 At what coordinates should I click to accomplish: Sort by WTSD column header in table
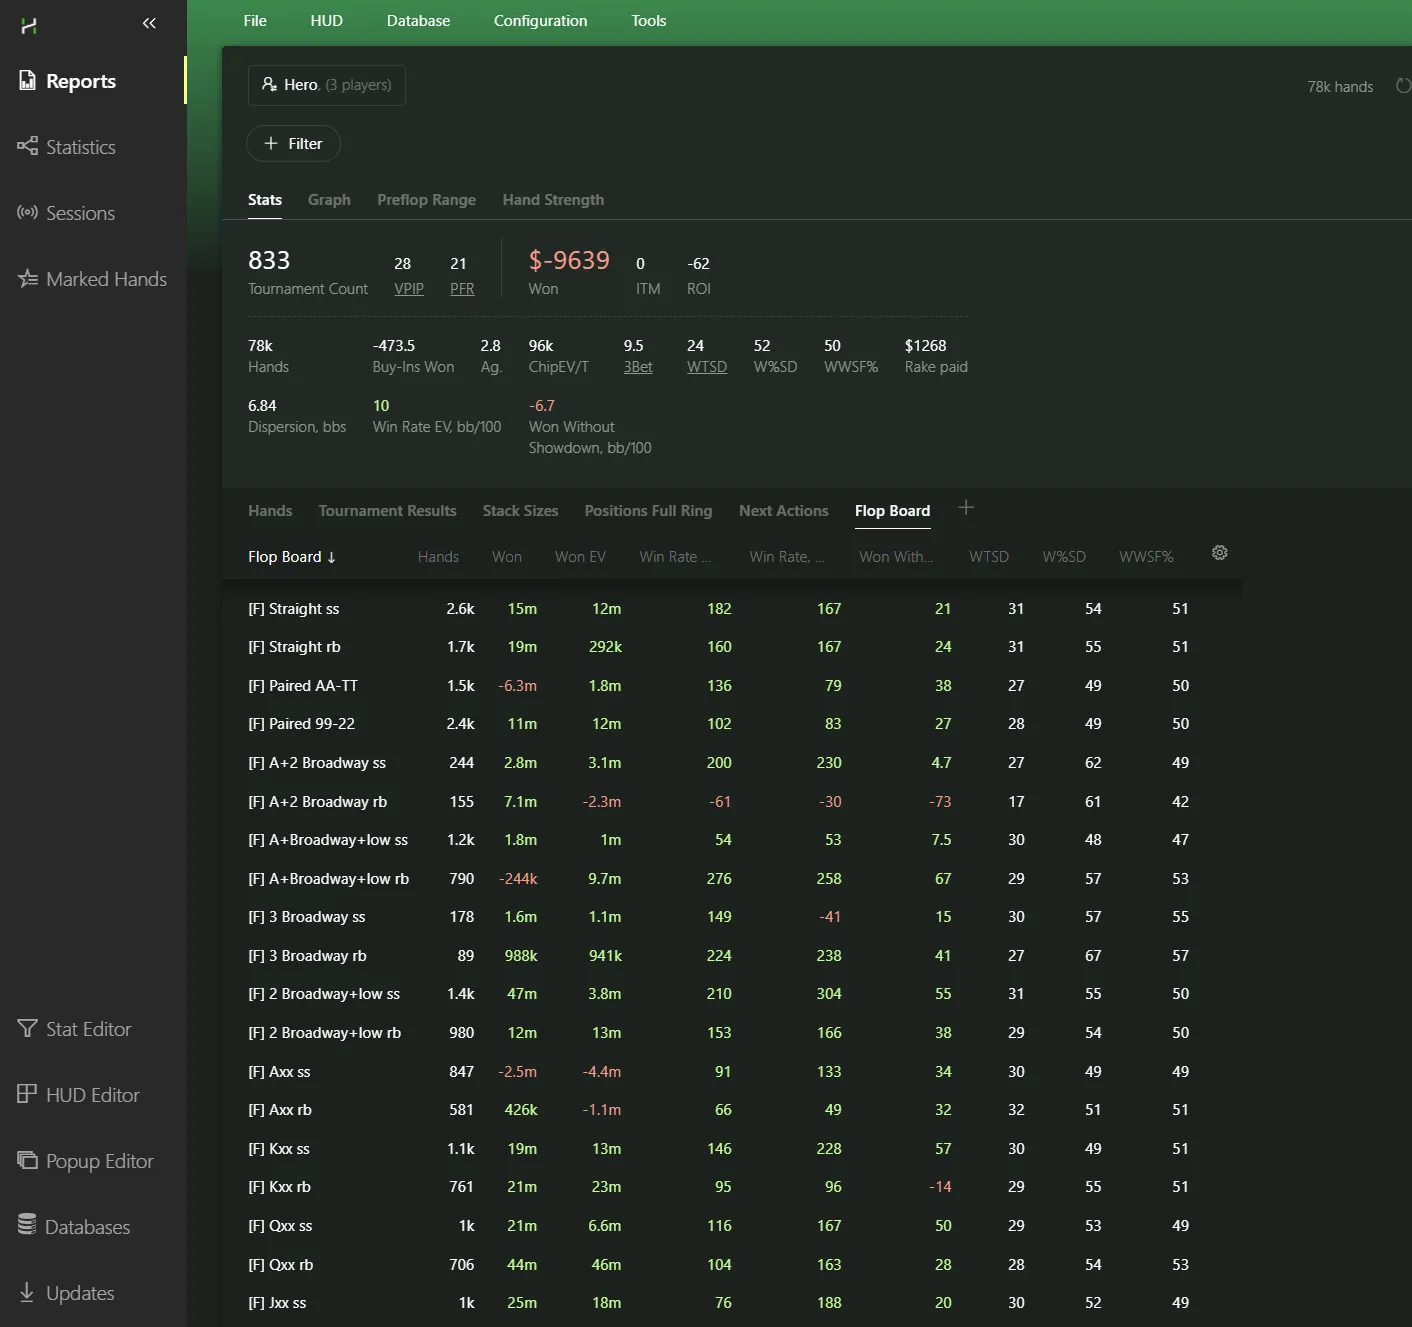coord(989,557)
